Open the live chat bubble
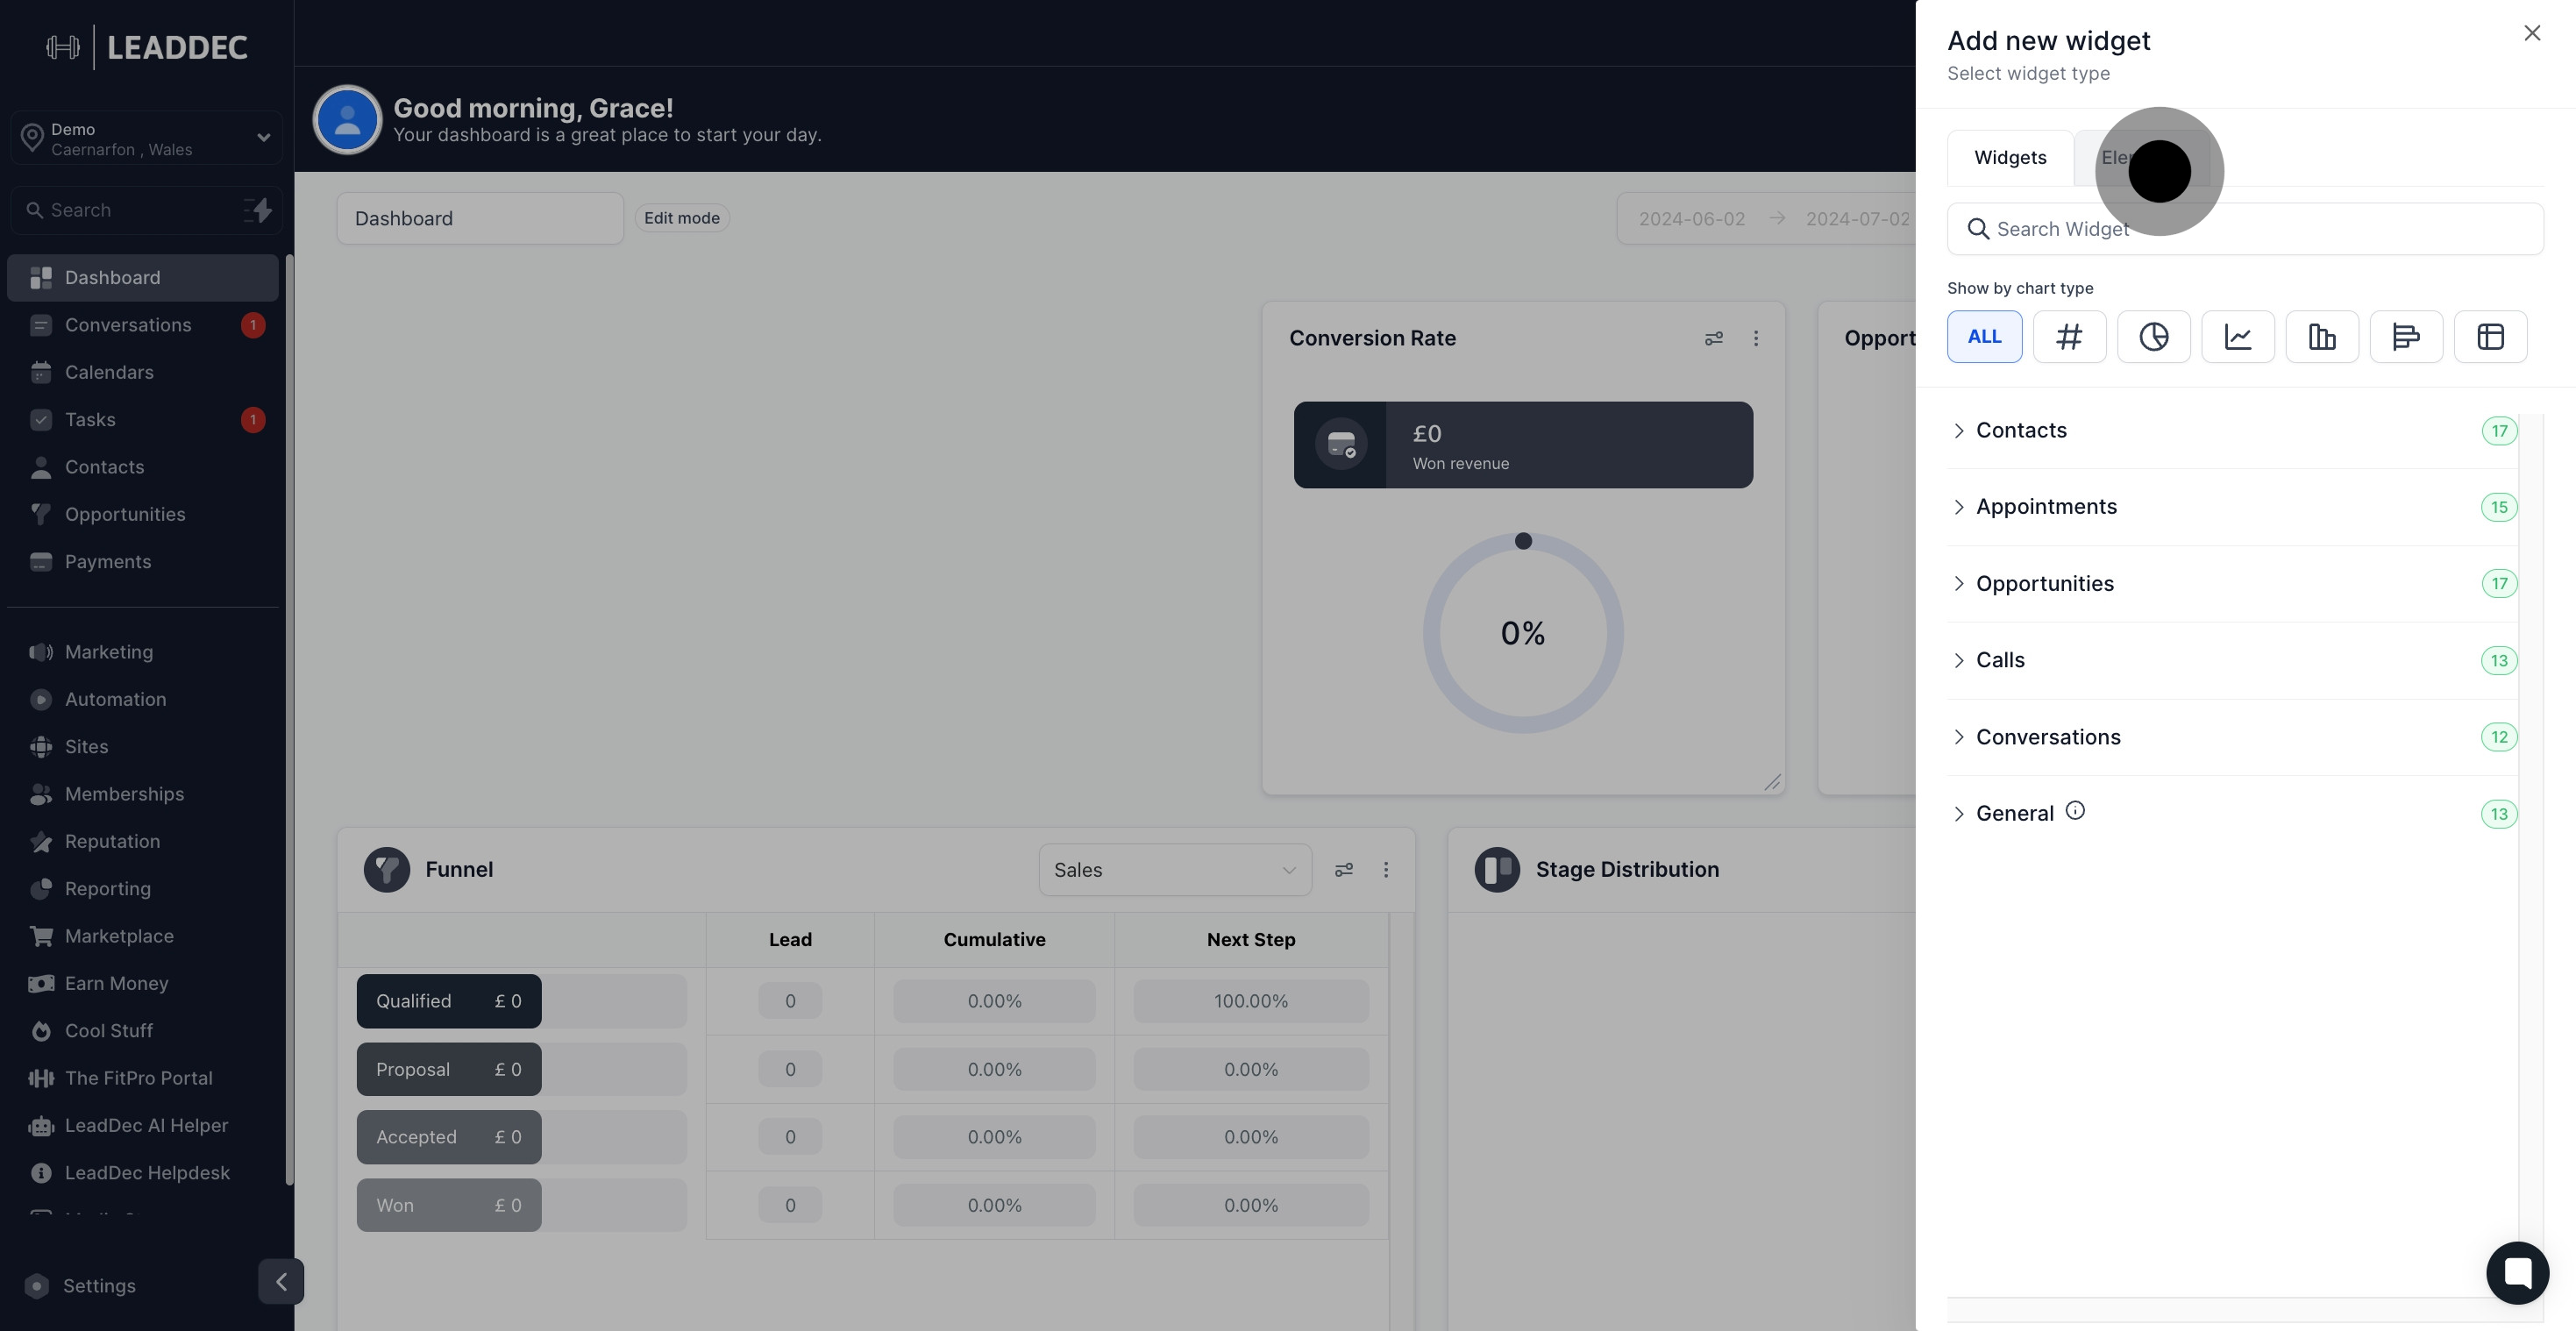This screenshot has height=1331, width=2576. click(2516, 1272)
